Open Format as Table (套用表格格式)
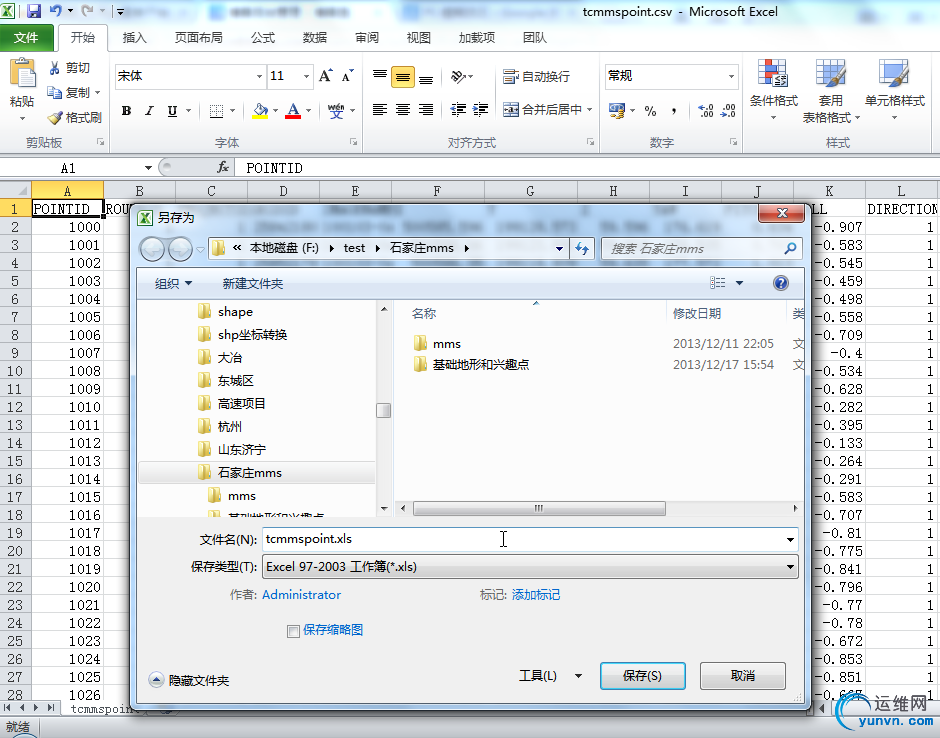Image resolution: width=940 pixels, height=738 pixels. pyautogui.click(x=831, y=90)
